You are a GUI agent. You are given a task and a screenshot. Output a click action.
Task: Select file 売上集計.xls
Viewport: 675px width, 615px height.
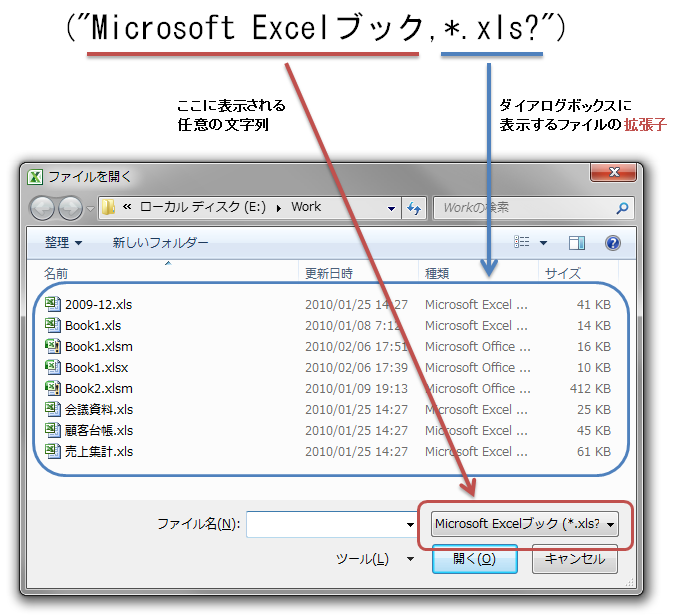coord(99,451)
